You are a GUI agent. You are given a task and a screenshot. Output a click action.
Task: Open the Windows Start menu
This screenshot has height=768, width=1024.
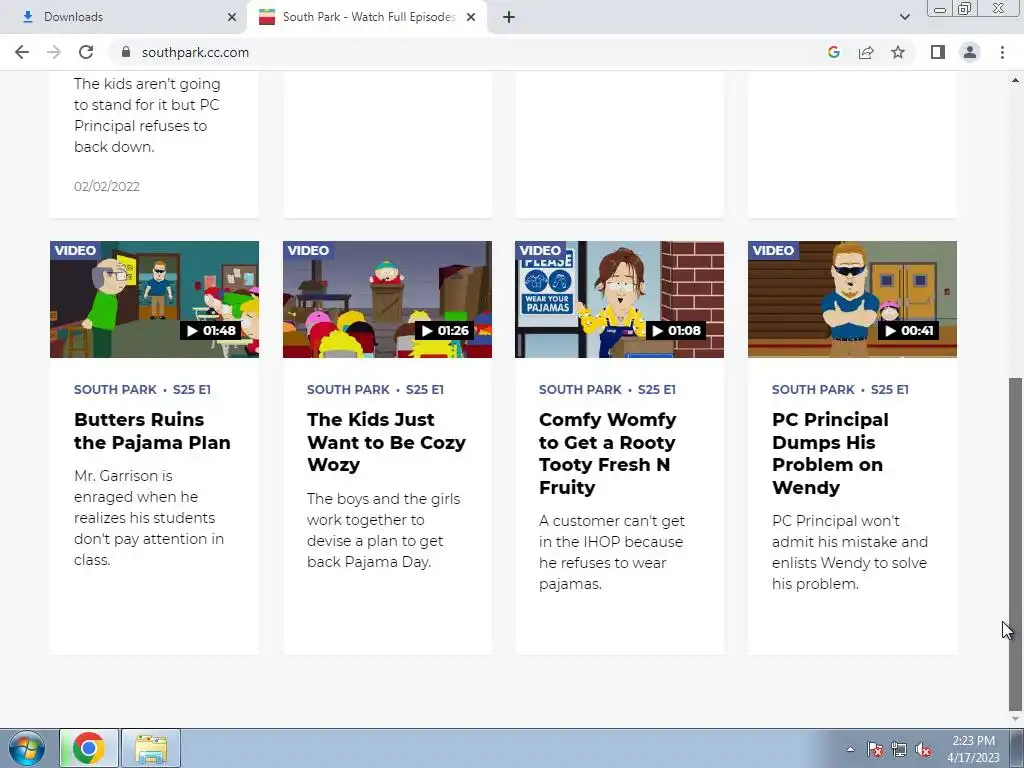pyautogui.click(x=25, y=748)
